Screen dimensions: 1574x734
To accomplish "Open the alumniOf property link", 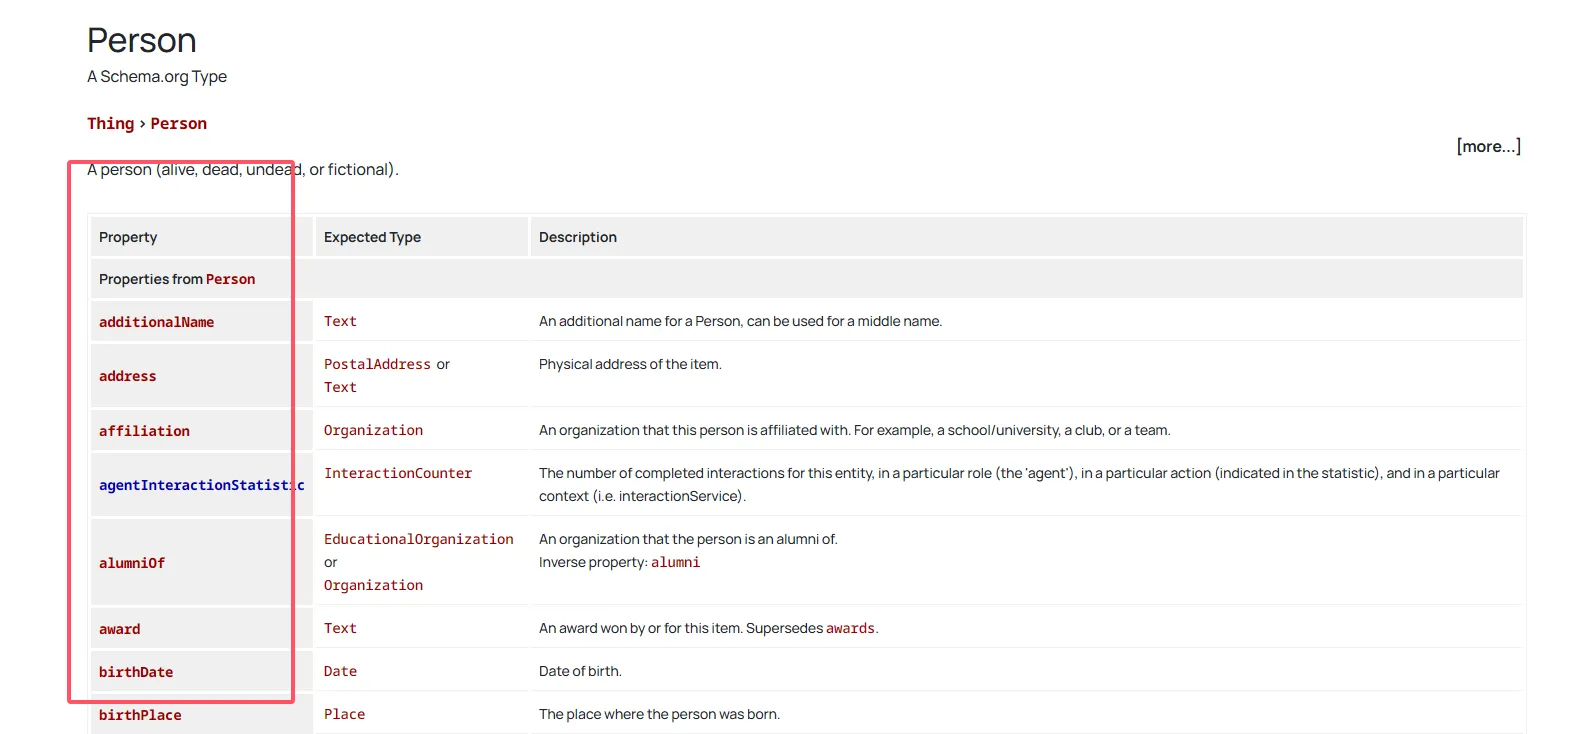I will (132, 563).
